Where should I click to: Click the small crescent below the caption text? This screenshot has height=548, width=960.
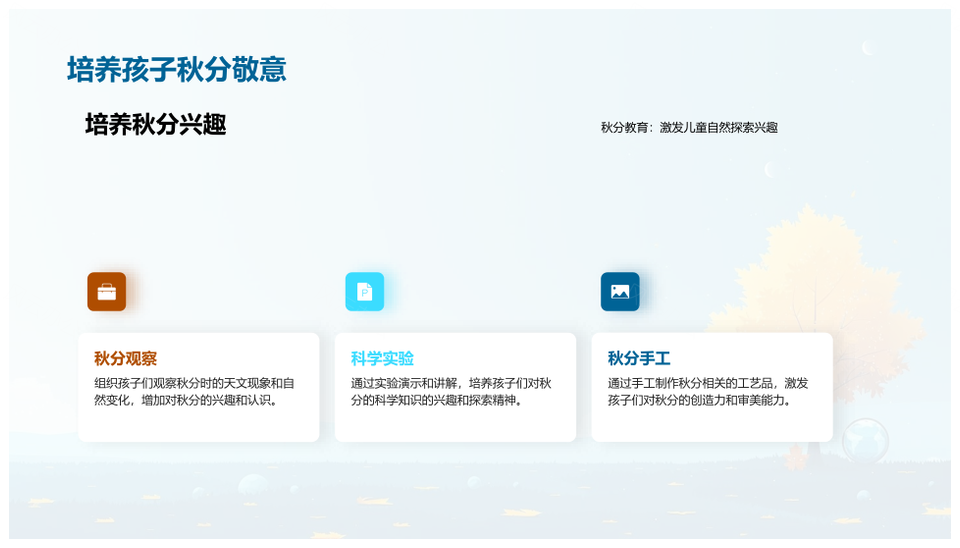(771, 170)
